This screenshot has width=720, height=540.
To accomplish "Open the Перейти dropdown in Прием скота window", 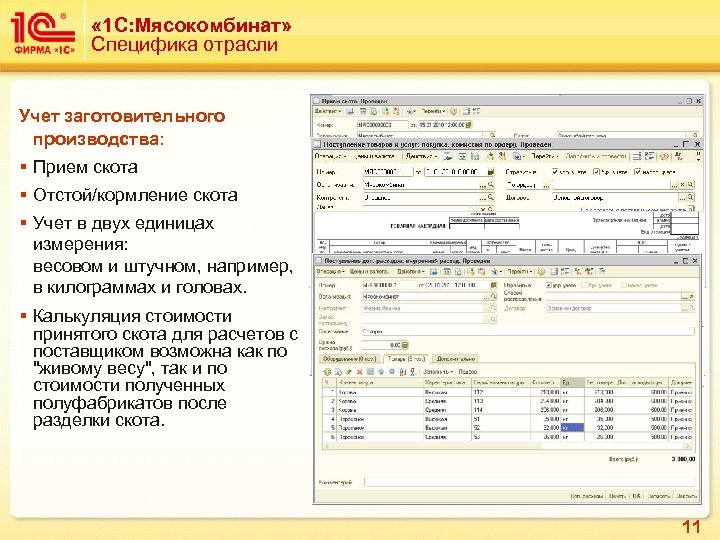I will coord(433,112).
